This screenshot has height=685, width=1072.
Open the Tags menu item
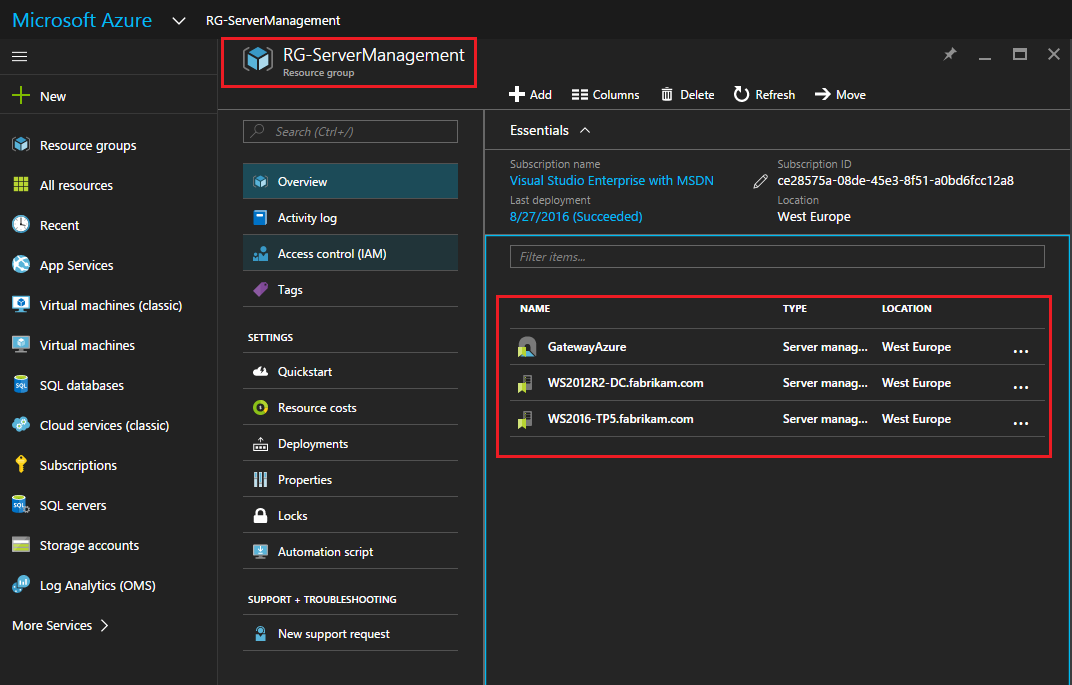click(x=350, y=289)
